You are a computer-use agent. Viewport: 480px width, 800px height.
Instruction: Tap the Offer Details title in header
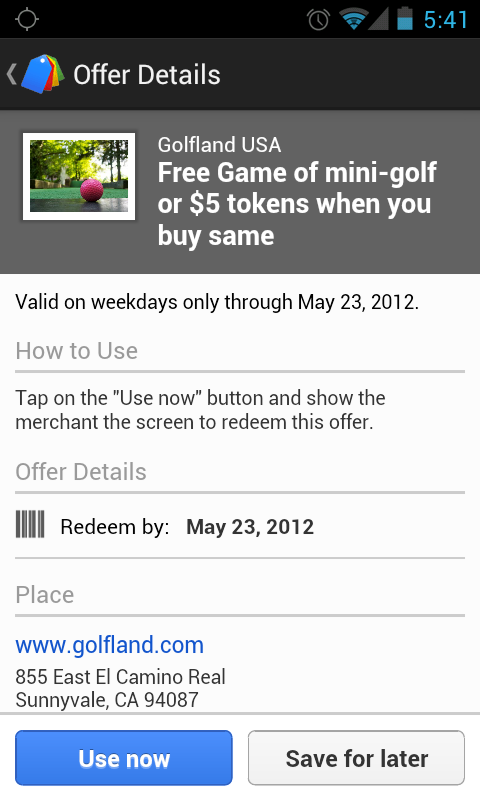[147, 74]
